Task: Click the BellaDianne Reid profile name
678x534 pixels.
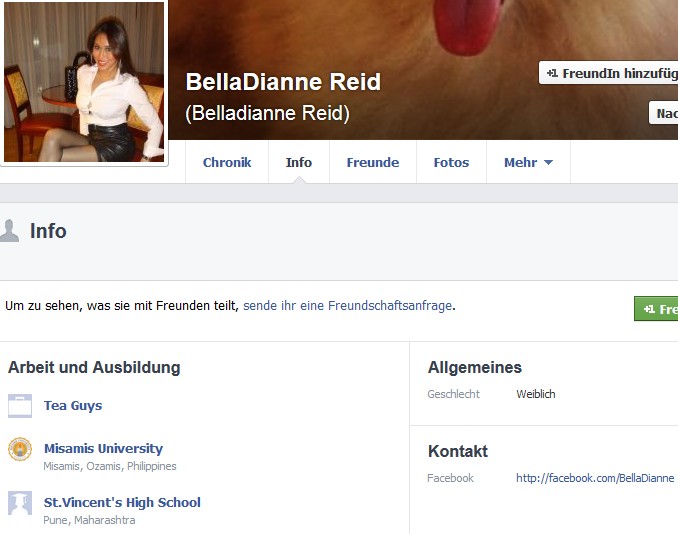Action: point(283,82)
